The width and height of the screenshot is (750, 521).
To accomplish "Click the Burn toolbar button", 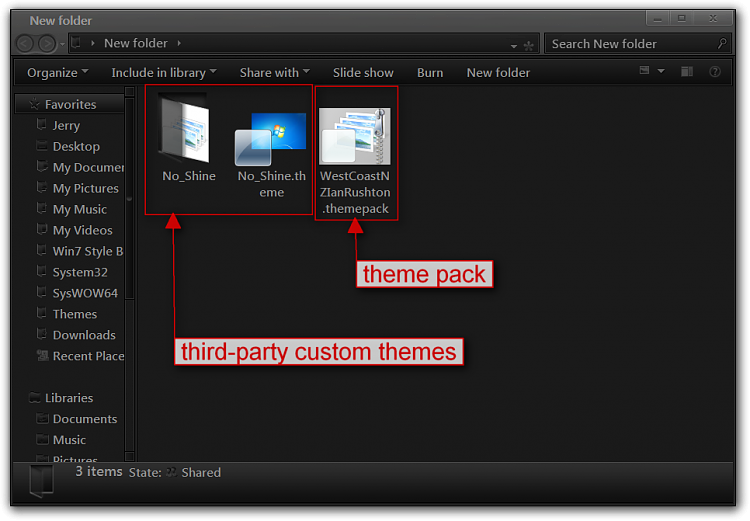I will tap(430, 73).
